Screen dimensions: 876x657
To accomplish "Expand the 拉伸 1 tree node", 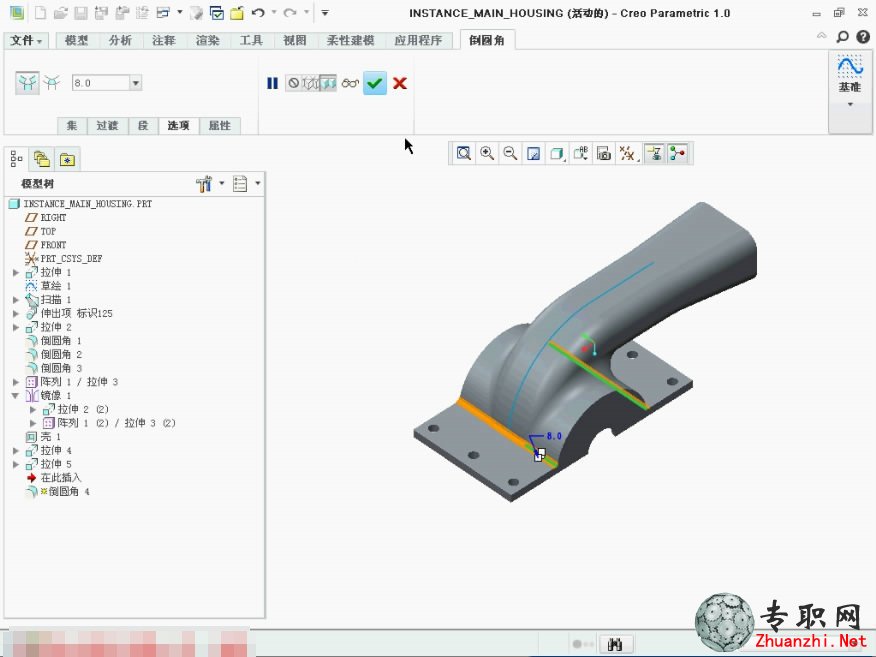I will pos(16,273).
